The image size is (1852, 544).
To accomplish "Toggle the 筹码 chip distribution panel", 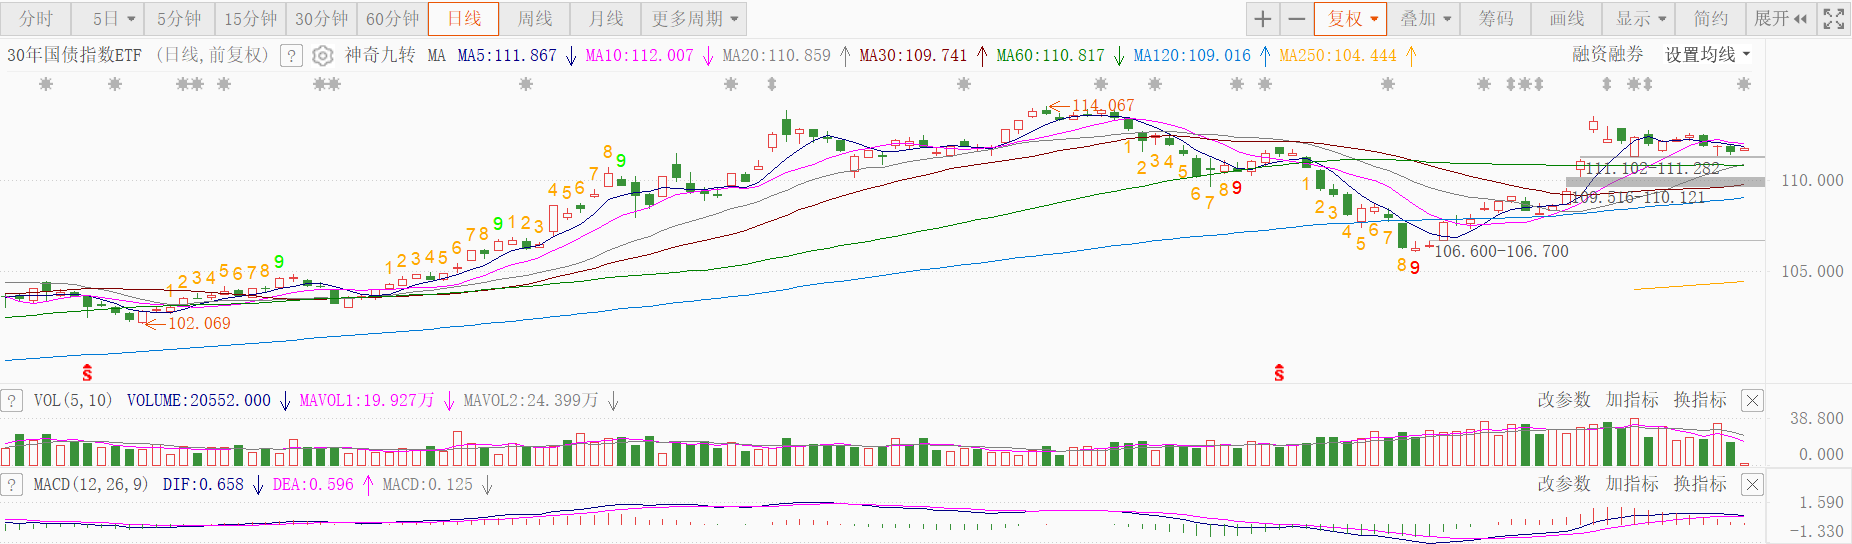I will click(x=1496, y=19).
